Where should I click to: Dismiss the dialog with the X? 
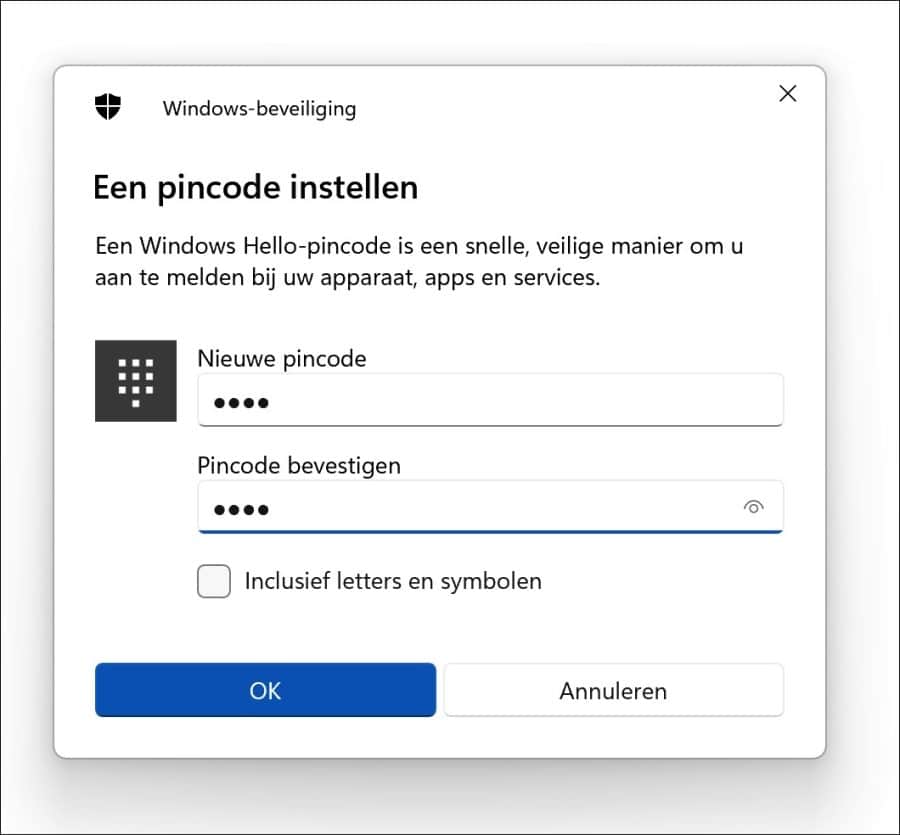[787, 93]
